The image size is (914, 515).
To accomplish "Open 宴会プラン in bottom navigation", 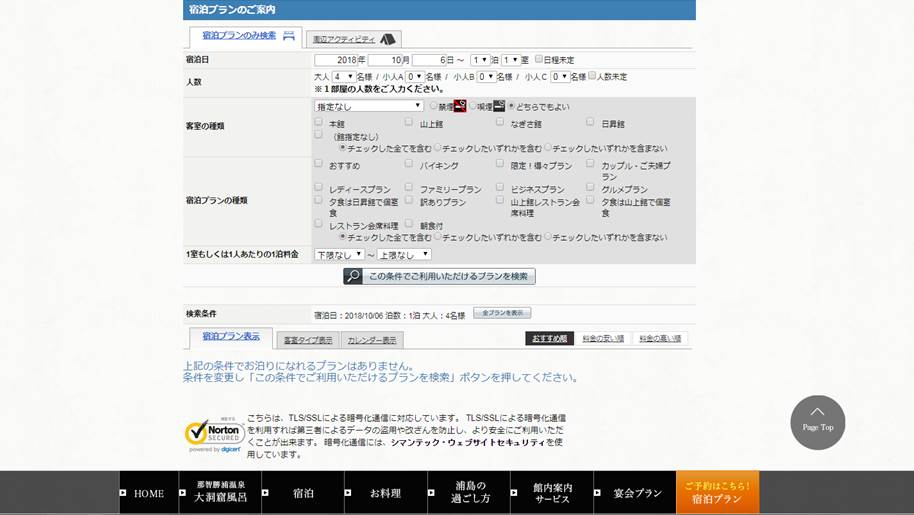I will point(635,493).
